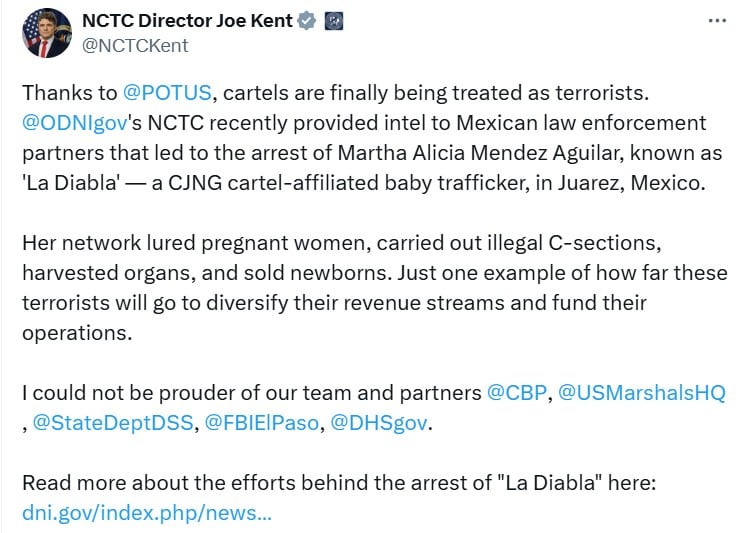Click the tweet text about 'La Diabla' arrest
This screenshot has width=742, height=533.
click(x=372, y=138)
